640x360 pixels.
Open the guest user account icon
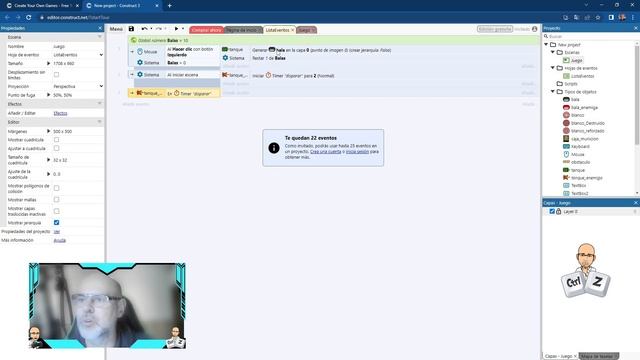(534, 29)
